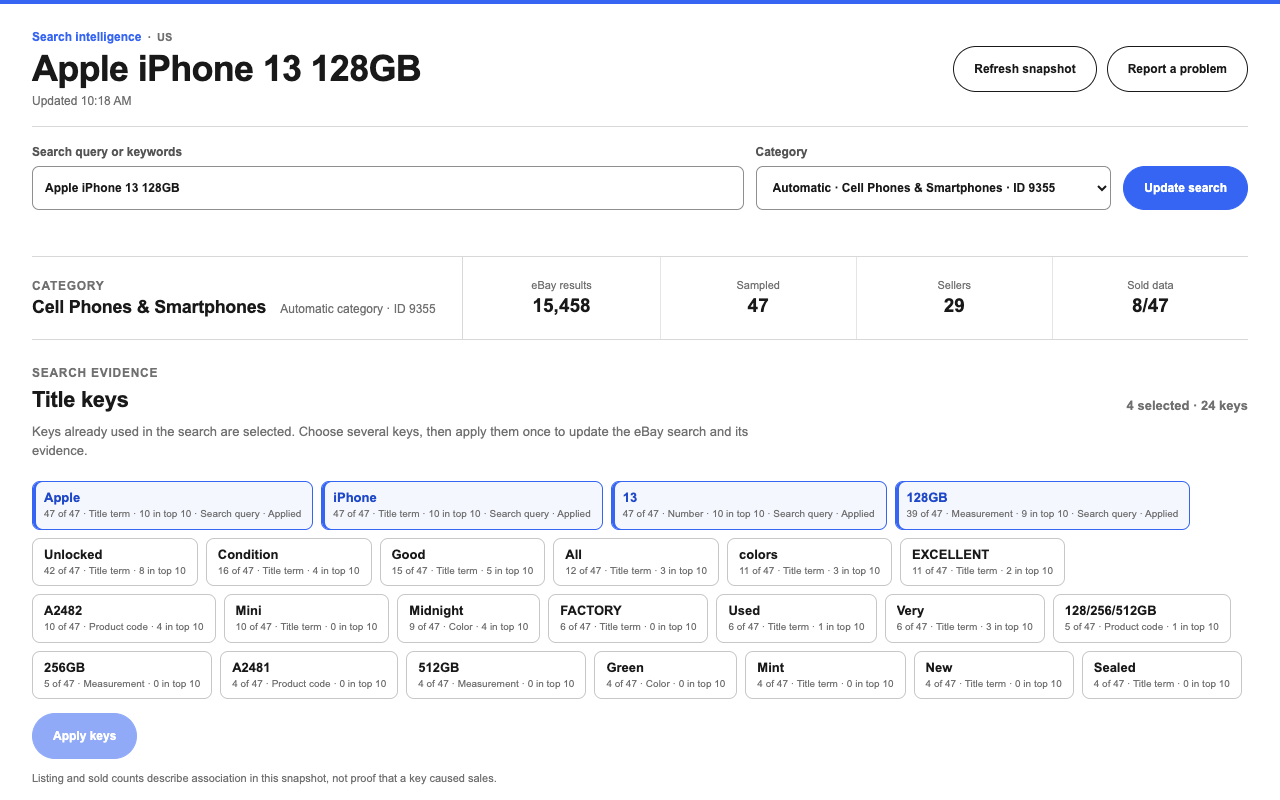Select the Used title key
This screenshot has width=1280, height=800.
pos(796,618)
